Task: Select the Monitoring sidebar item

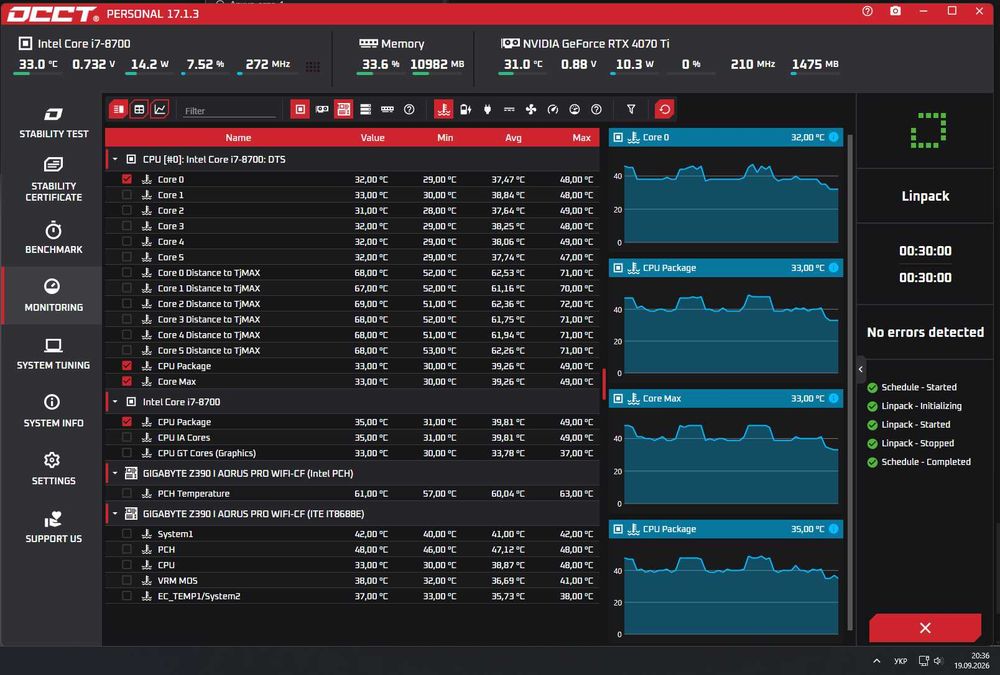Action: coord(54,295)
